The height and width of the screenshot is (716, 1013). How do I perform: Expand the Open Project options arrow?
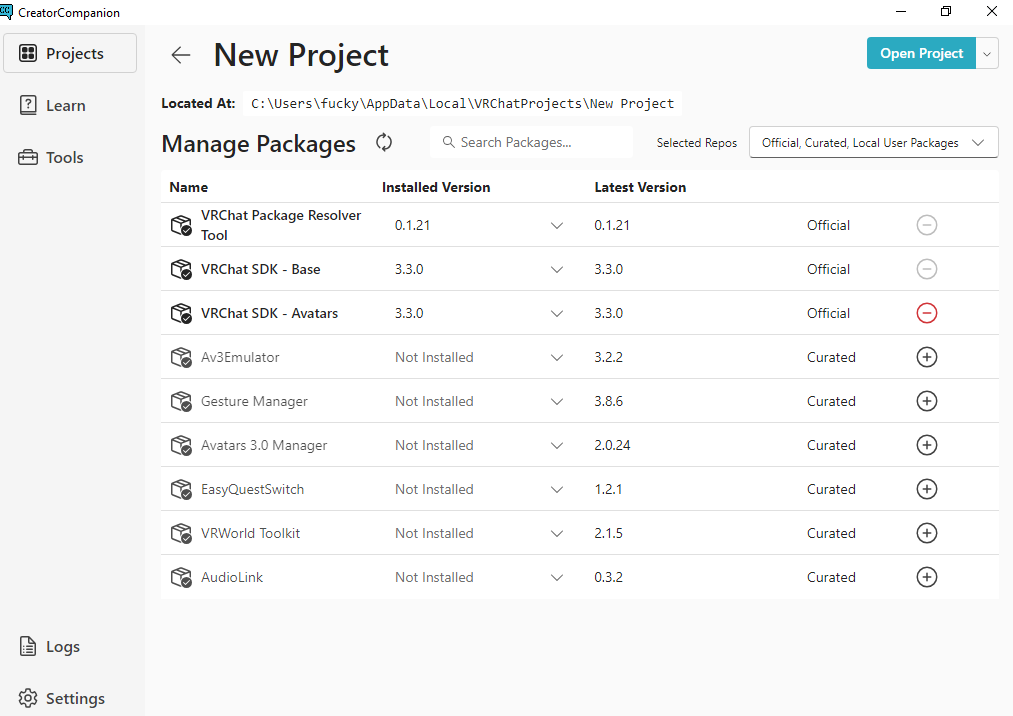(x=987, y=53)
